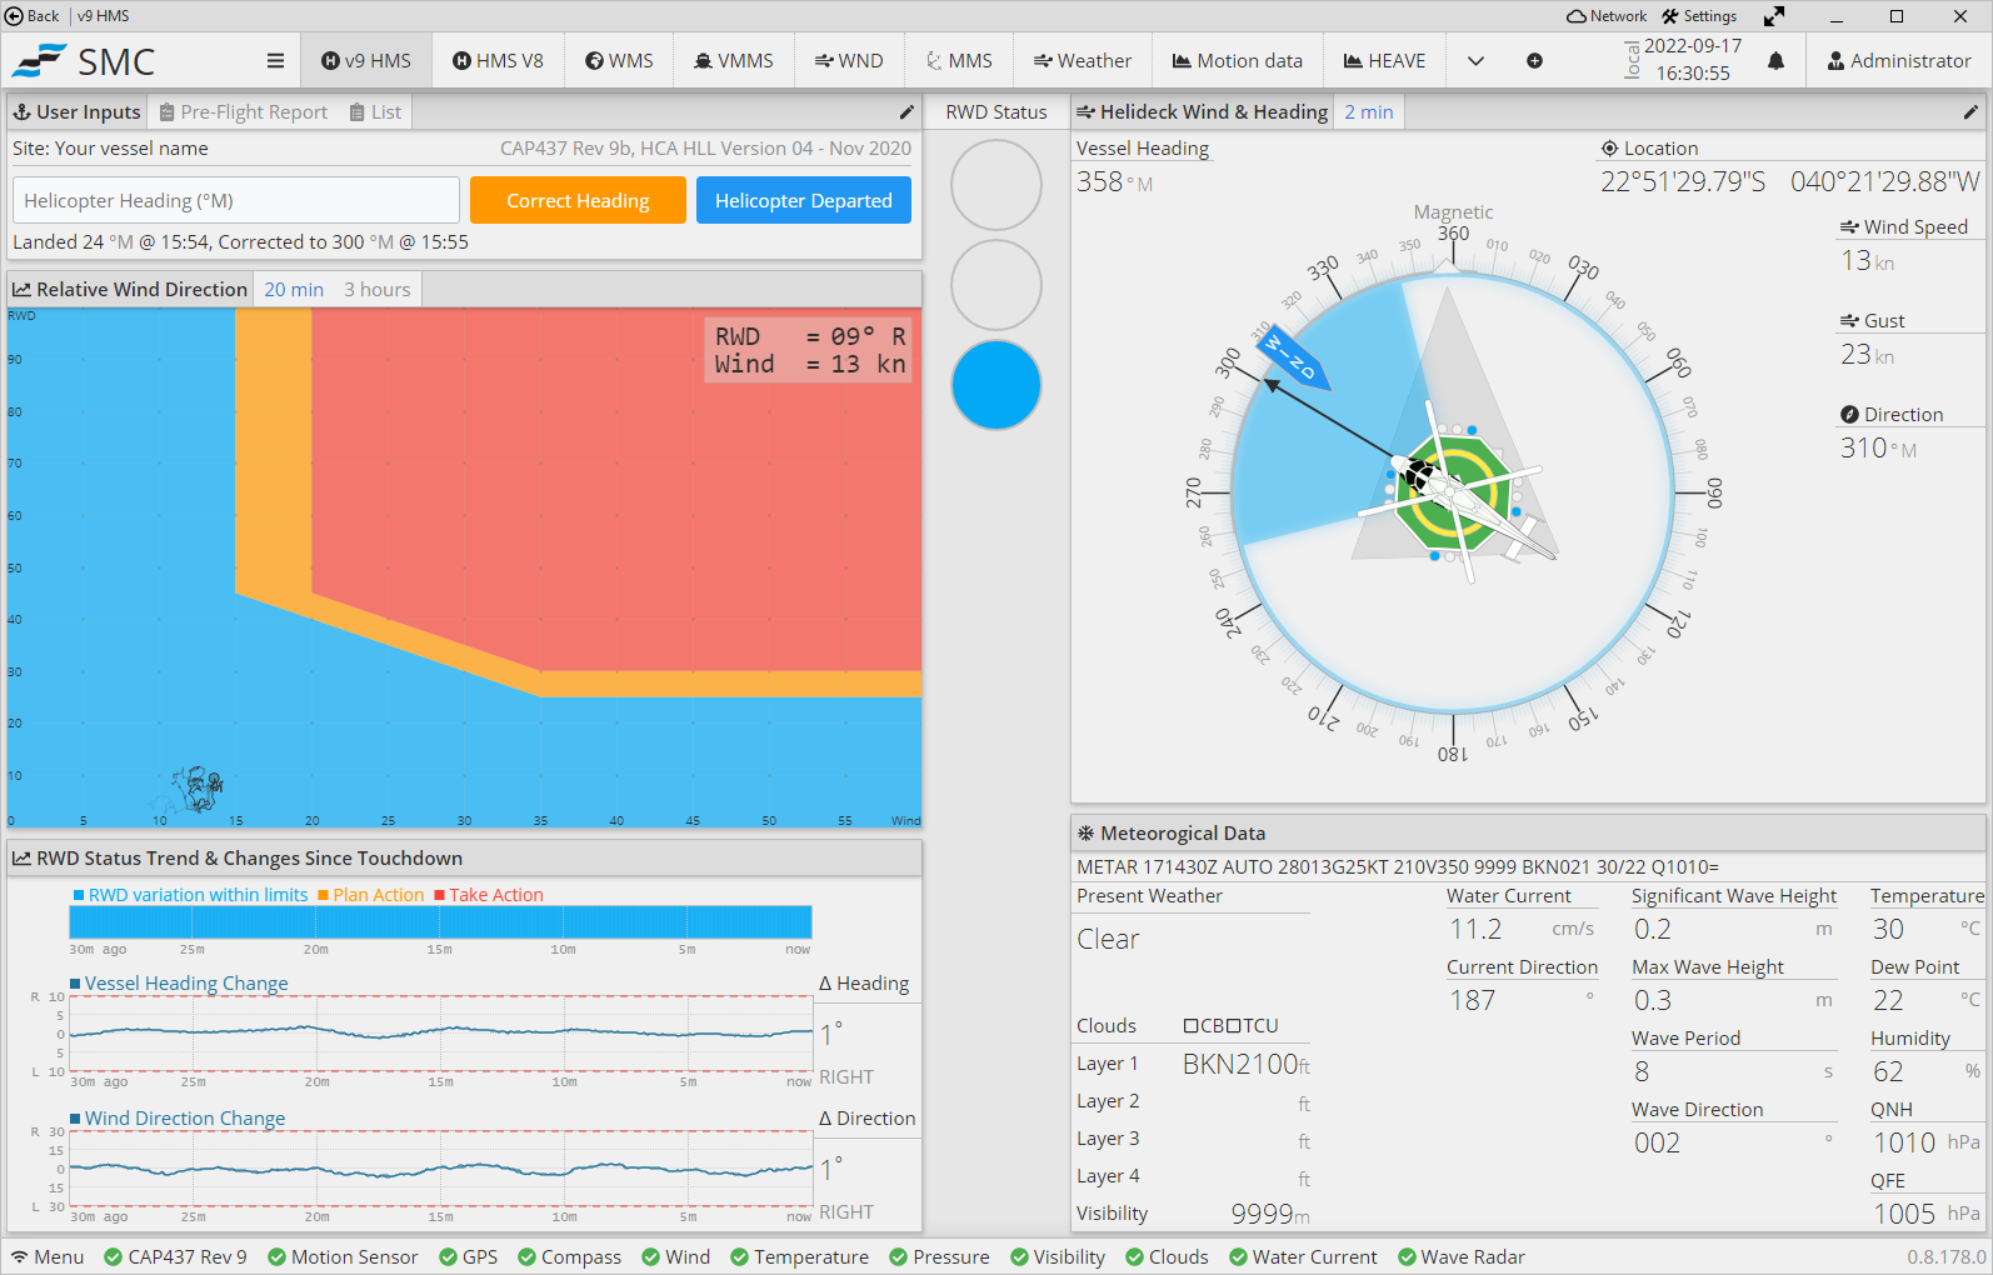
Task: Click the WIND arrow marker on compass
Action: (1293, 357)
